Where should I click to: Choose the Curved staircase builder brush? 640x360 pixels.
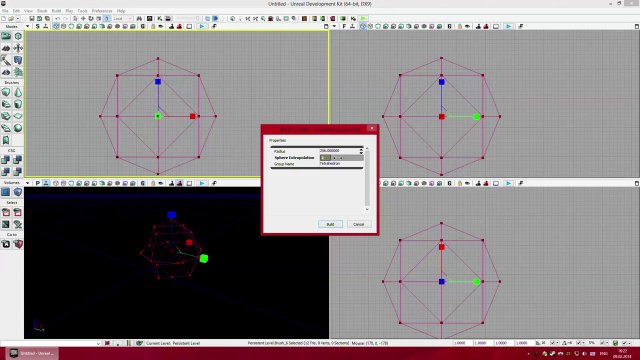[6, 104]
